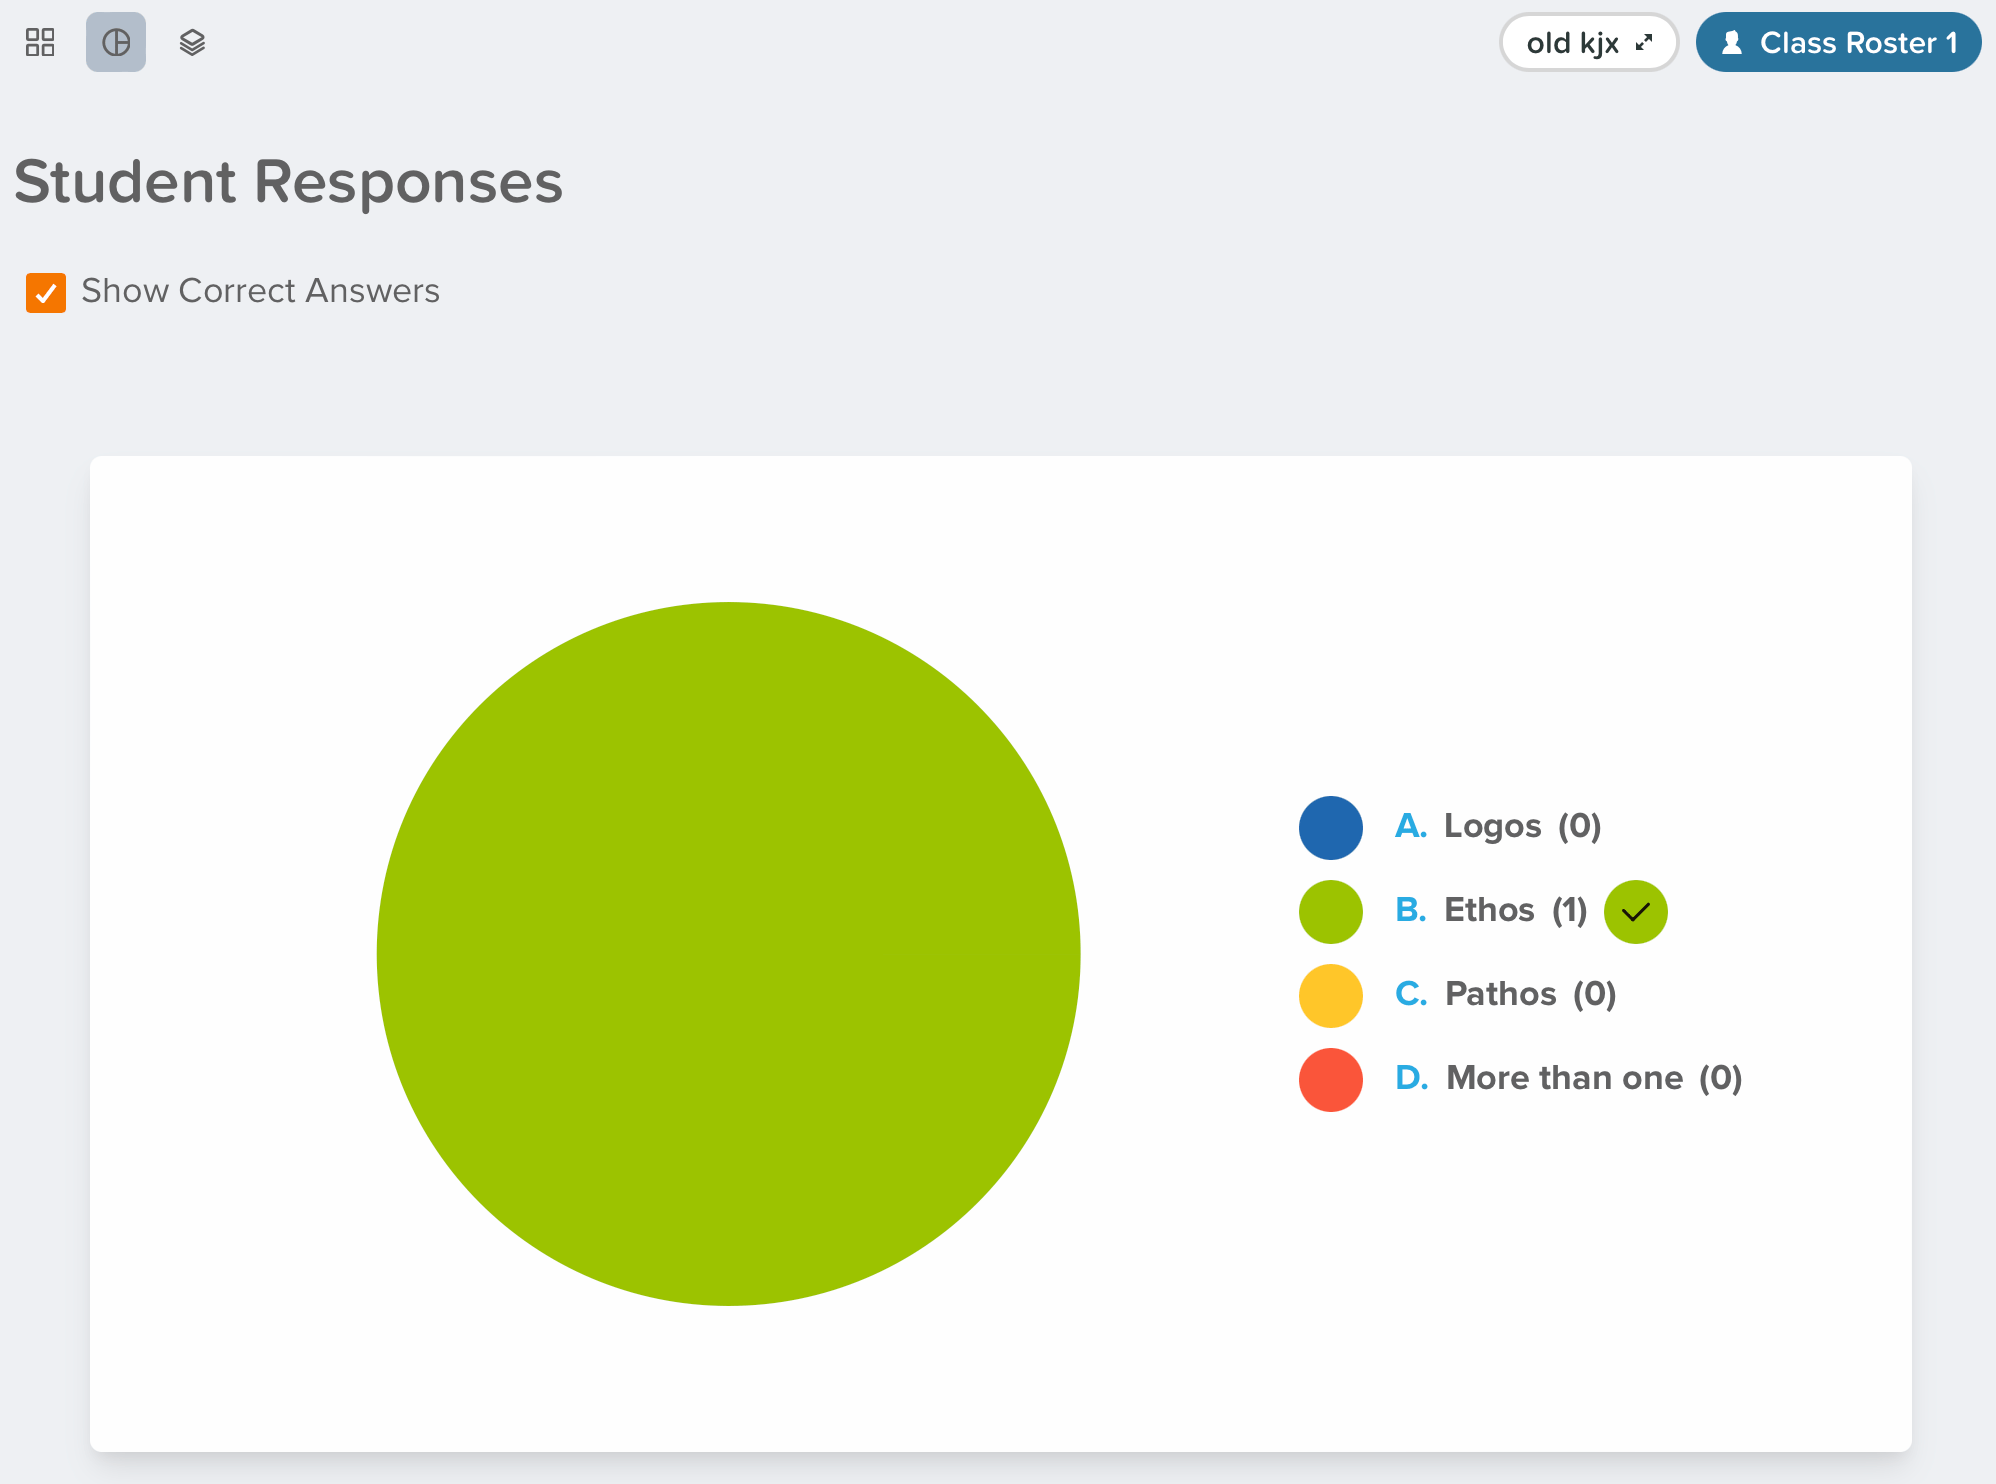Click the Student Responses heading
The height and width of the screenshot is (1484, 1996).
[x=289, y=182]
